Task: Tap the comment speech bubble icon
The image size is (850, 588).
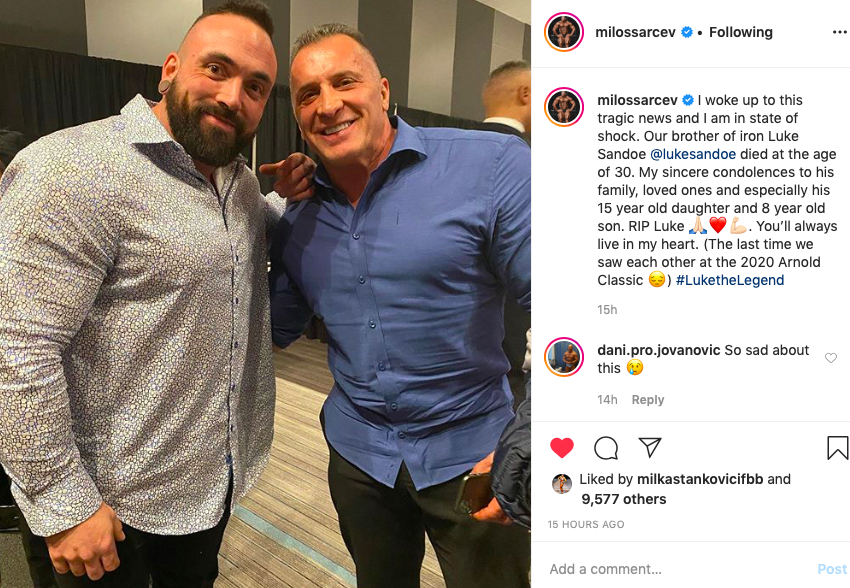Action: tap(606, 448)
